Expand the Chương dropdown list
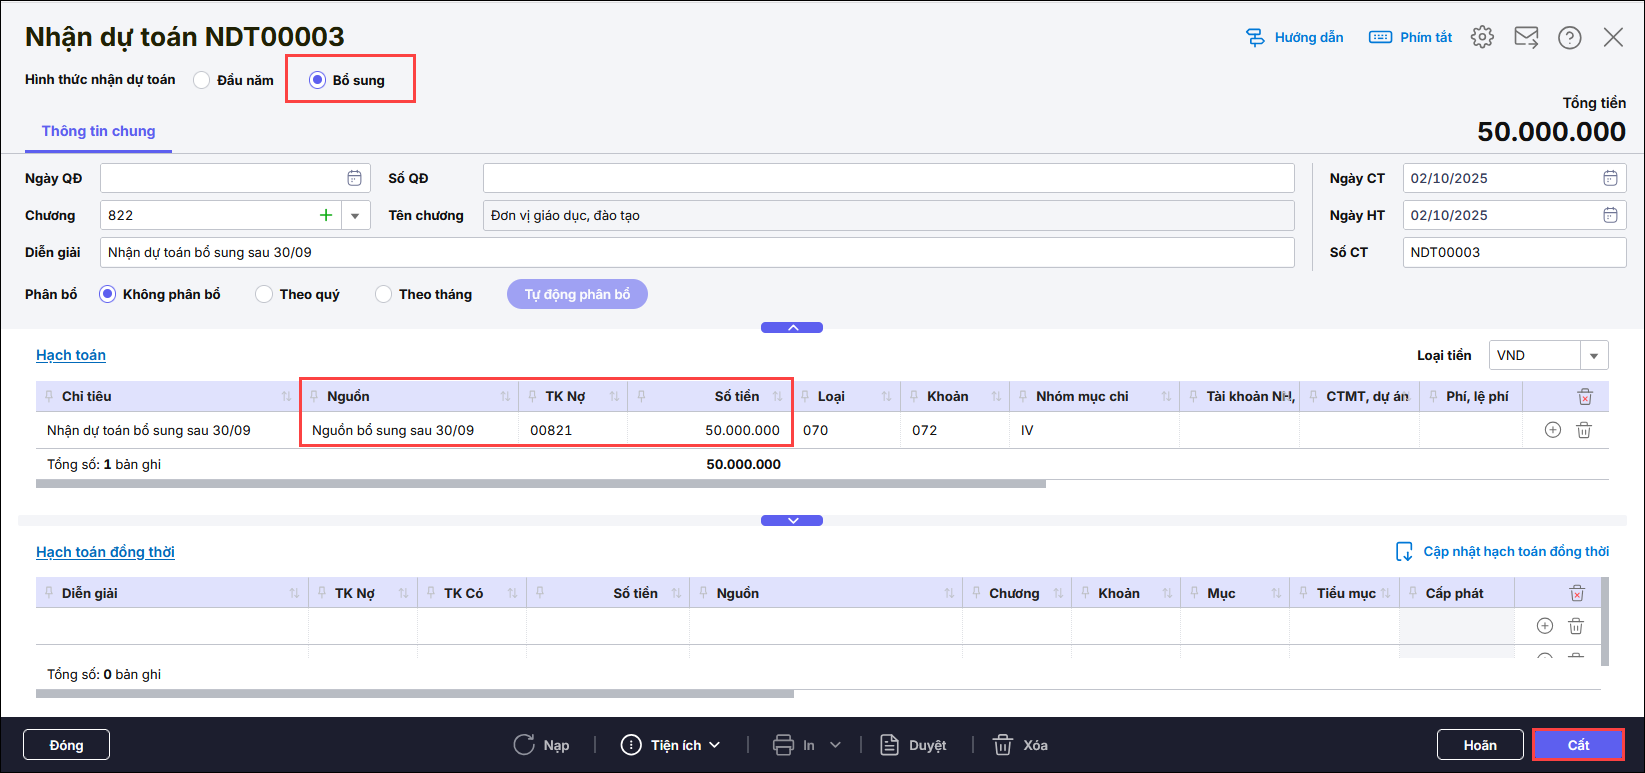Screen dimensions: 1645x773 pos(355,215)
